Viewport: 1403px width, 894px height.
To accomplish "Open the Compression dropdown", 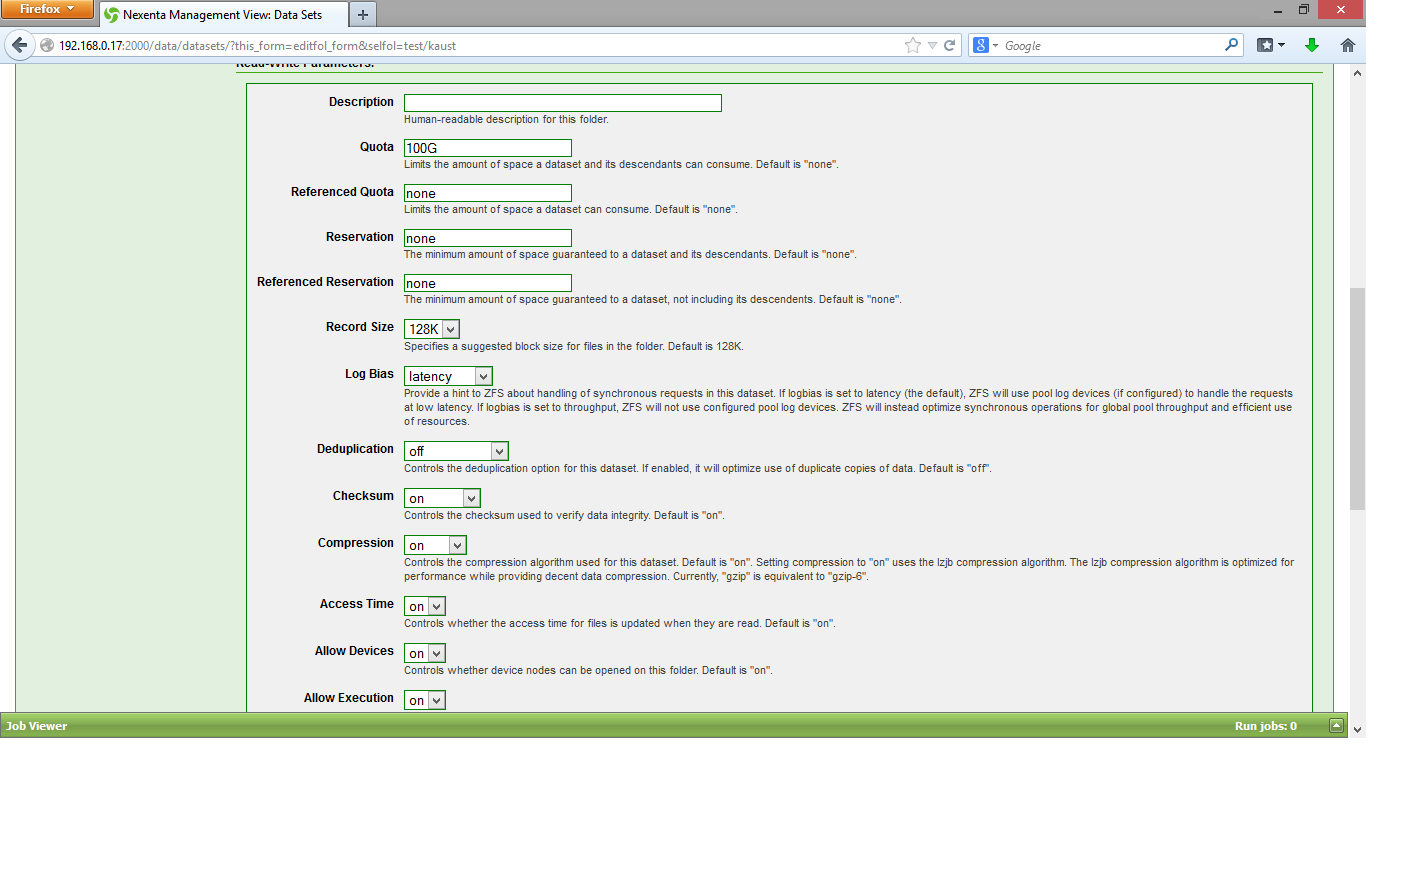I will 436,545.
